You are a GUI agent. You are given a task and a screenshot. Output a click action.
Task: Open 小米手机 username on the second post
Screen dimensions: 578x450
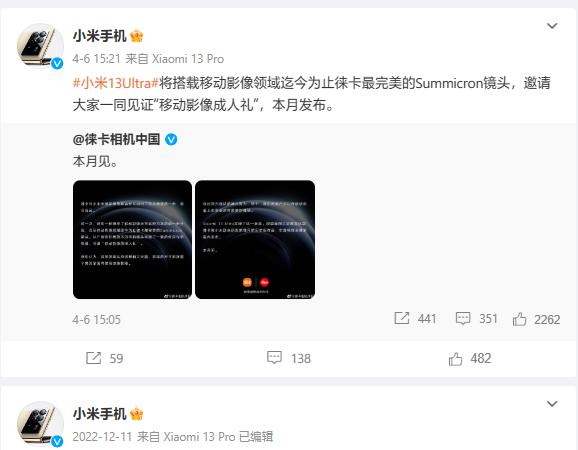(100, 414)
